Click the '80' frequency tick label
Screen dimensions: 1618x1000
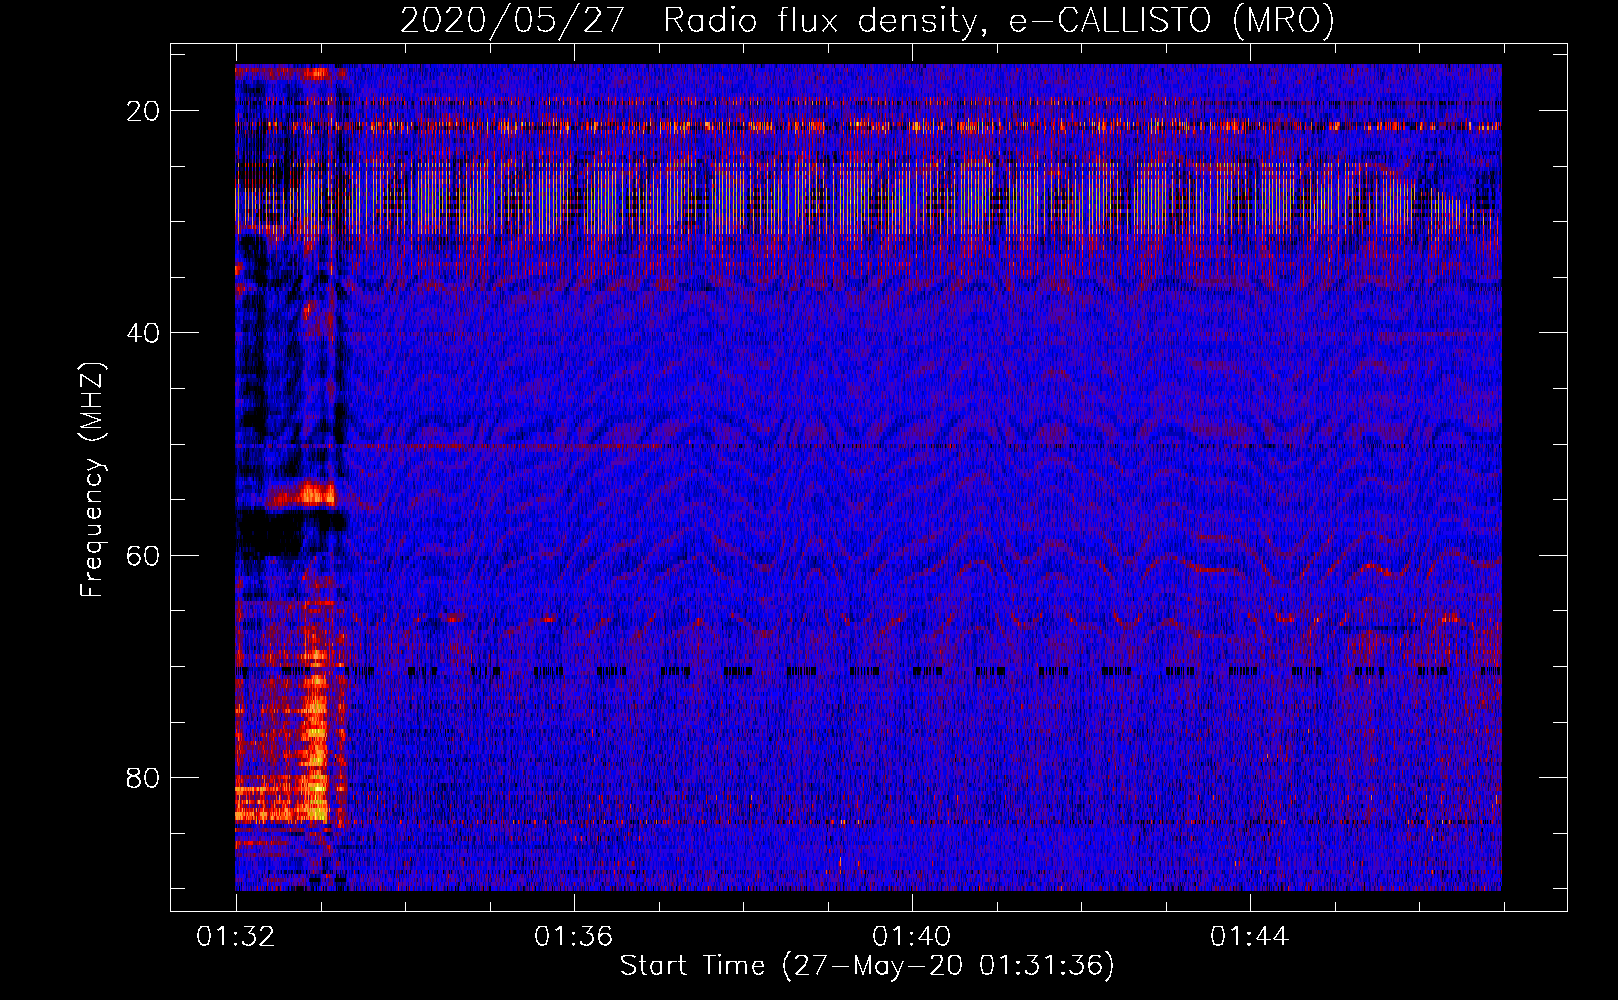(143, 777)
